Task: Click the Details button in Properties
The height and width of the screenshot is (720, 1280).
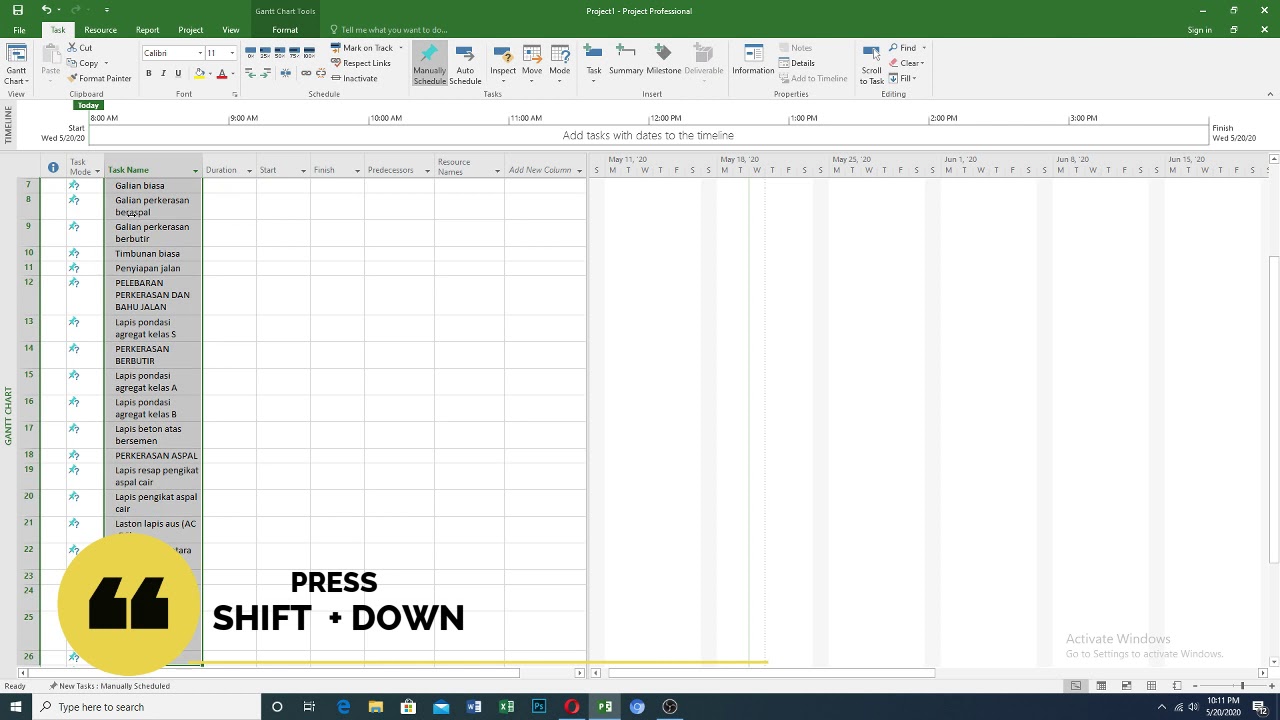Action: click(x=797, y=63)
